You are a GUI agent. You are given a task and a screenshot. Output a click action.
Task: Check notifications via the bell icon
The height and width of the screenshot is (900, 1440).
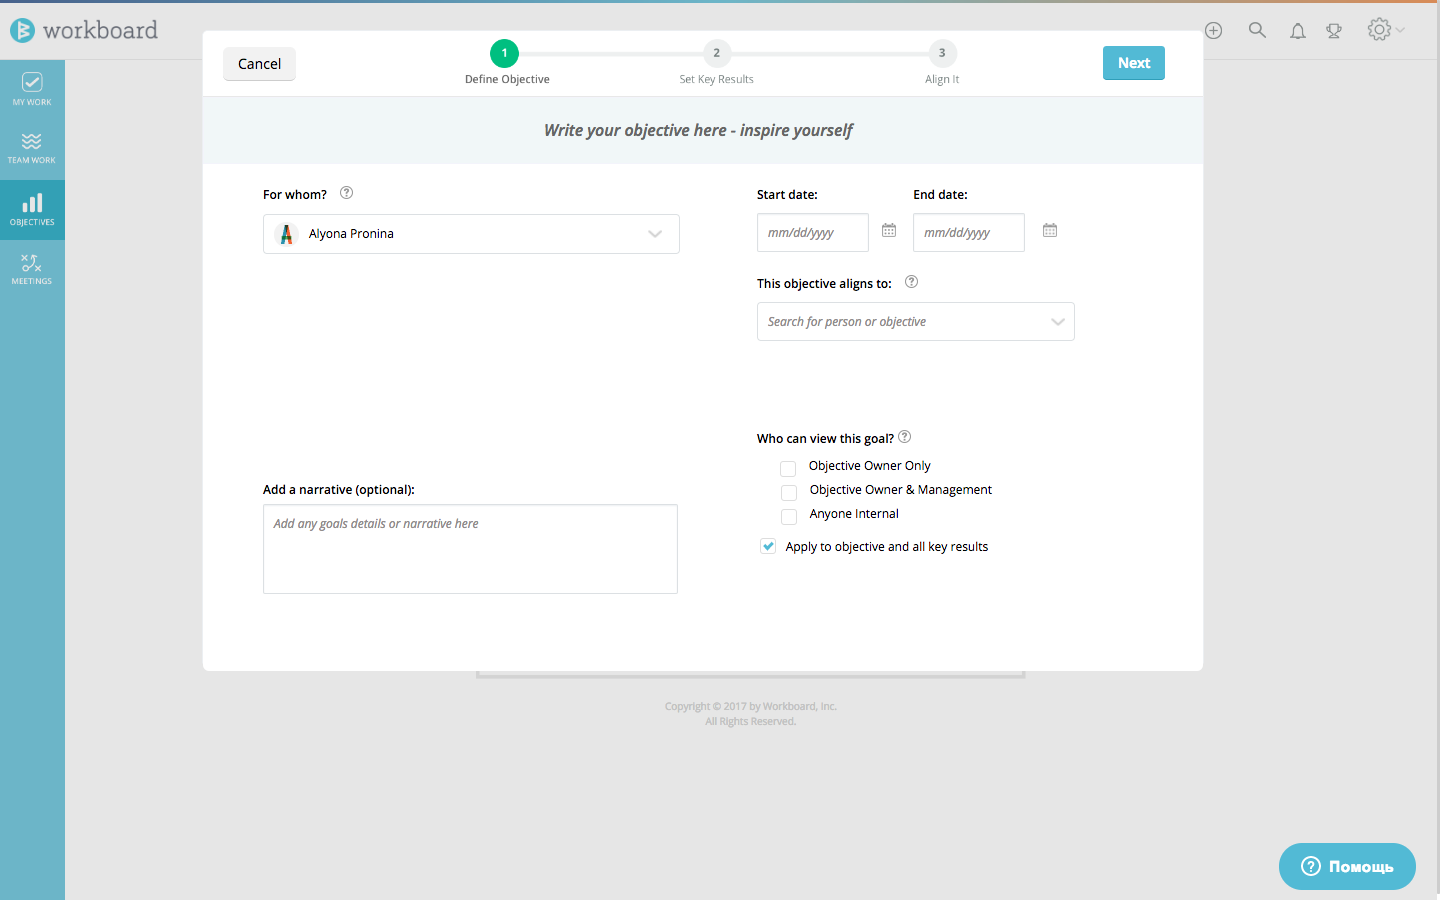coord(1297,30)
